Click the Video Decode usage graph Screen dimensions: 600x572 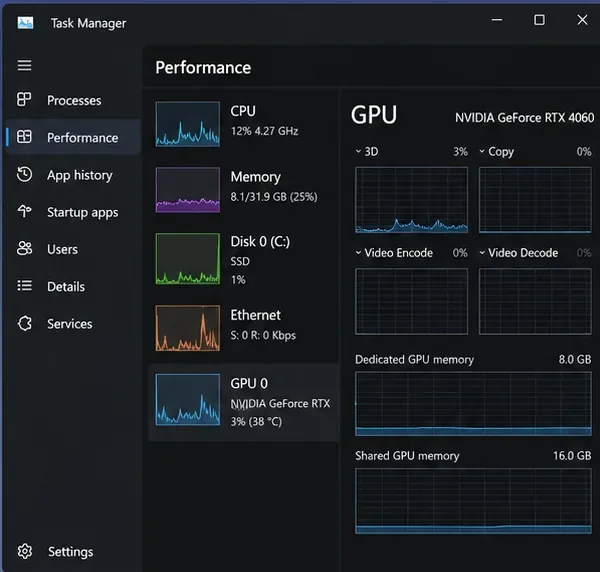point(535,301)
